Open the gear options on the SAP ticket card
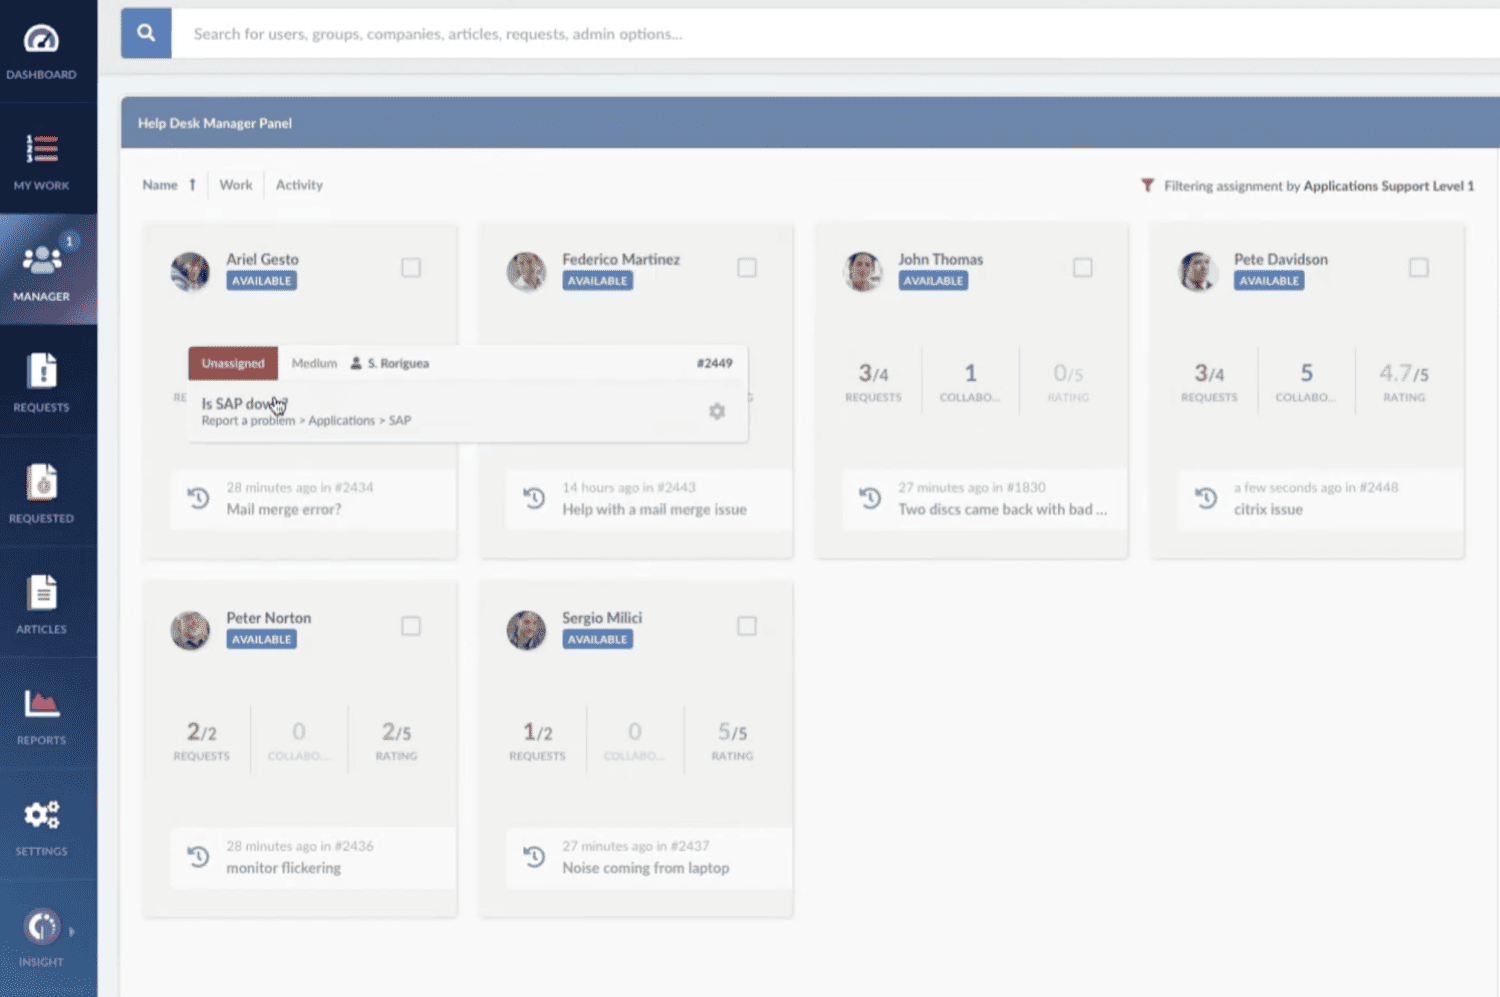The height and width of the screenshot is (997, 1500). click(717, 411)
